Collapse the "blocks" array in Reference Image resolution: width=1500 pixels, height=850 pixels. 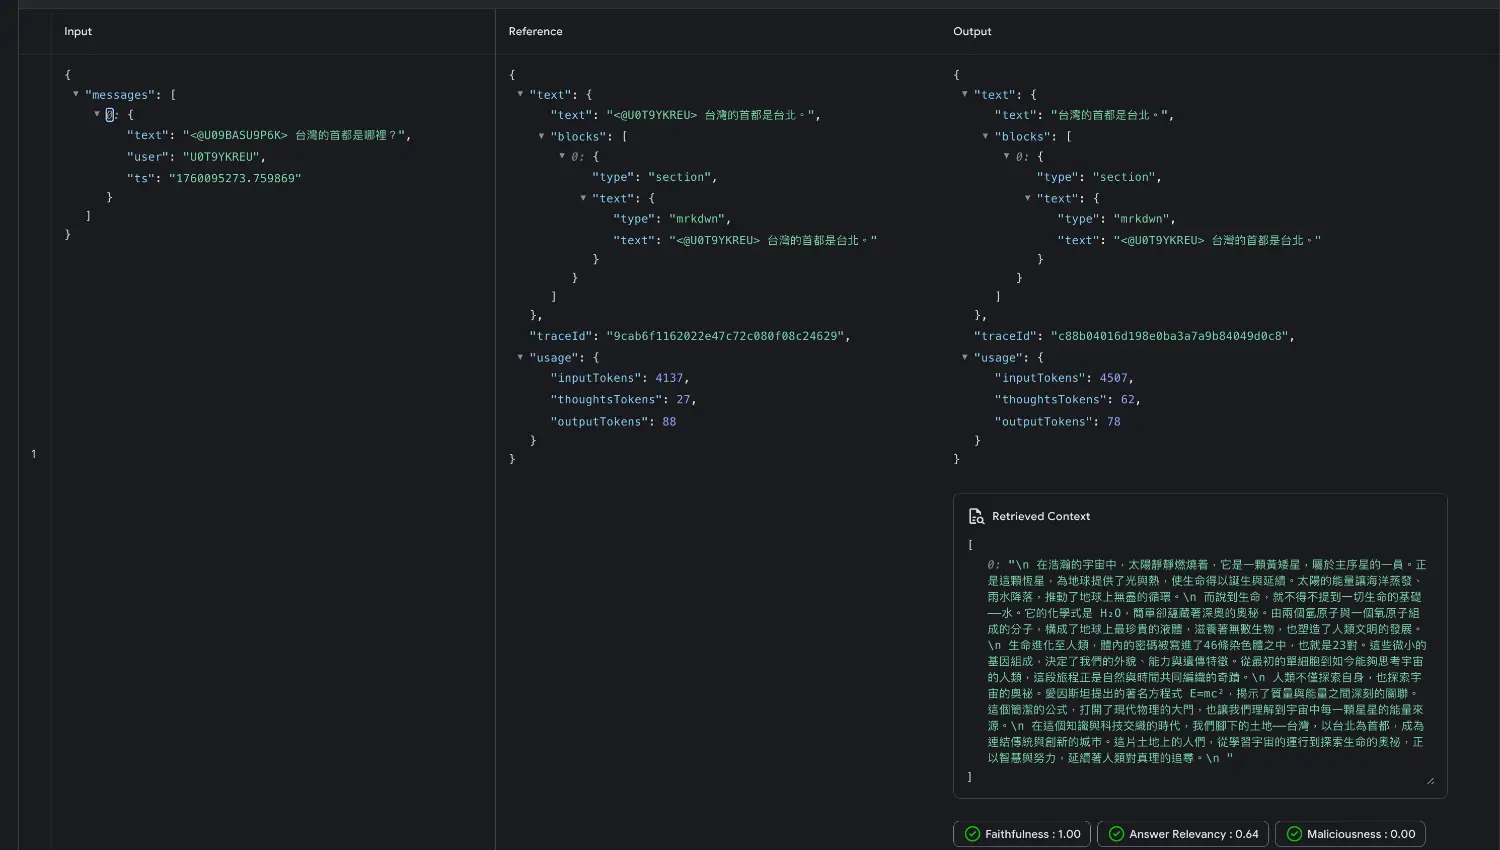[x=541, y=136]
